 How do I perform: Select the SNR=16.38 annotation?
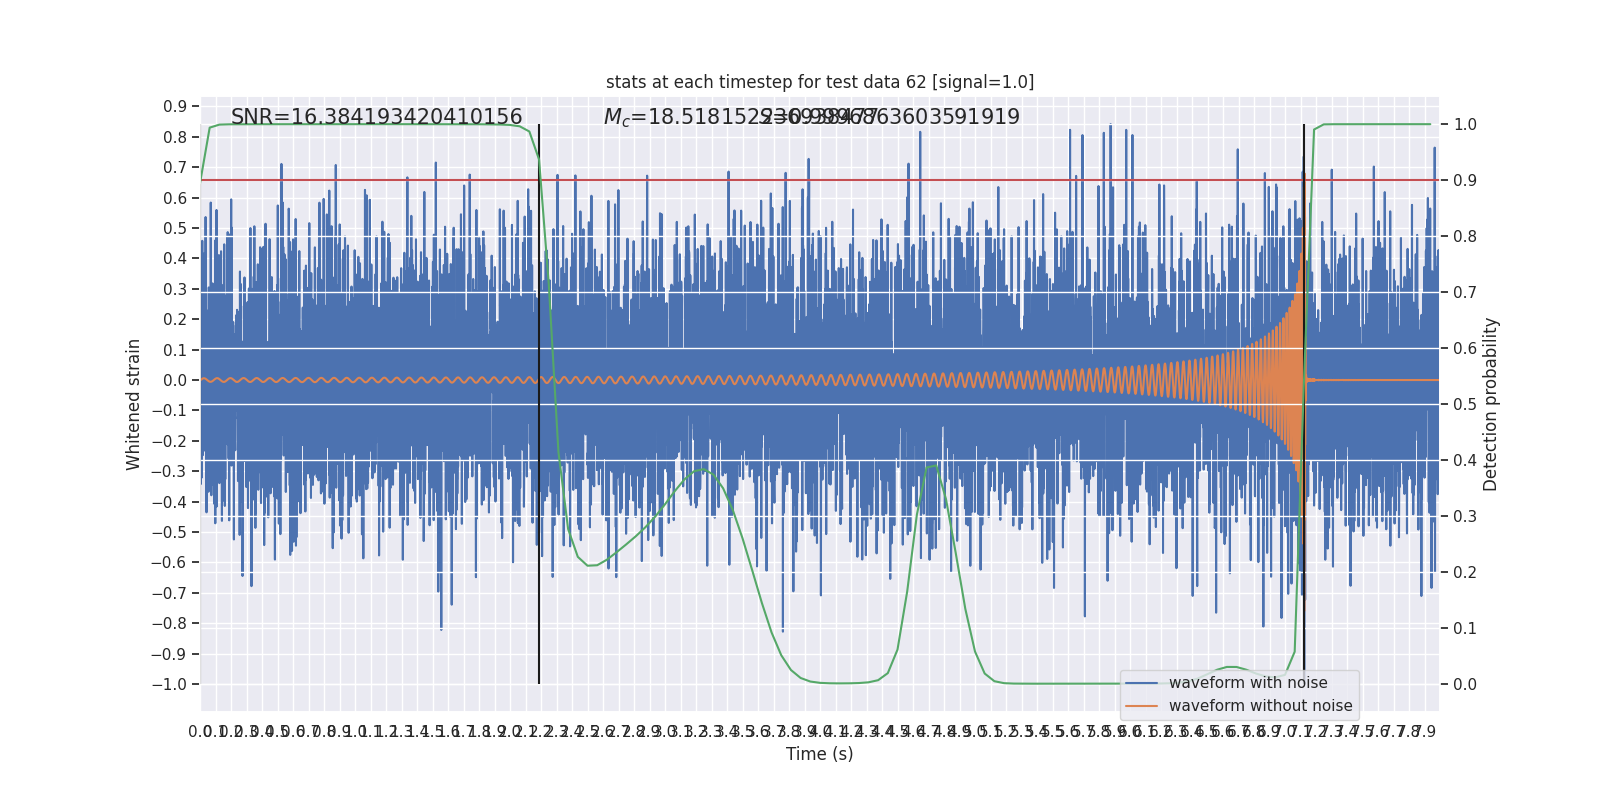tap(376, 117)
